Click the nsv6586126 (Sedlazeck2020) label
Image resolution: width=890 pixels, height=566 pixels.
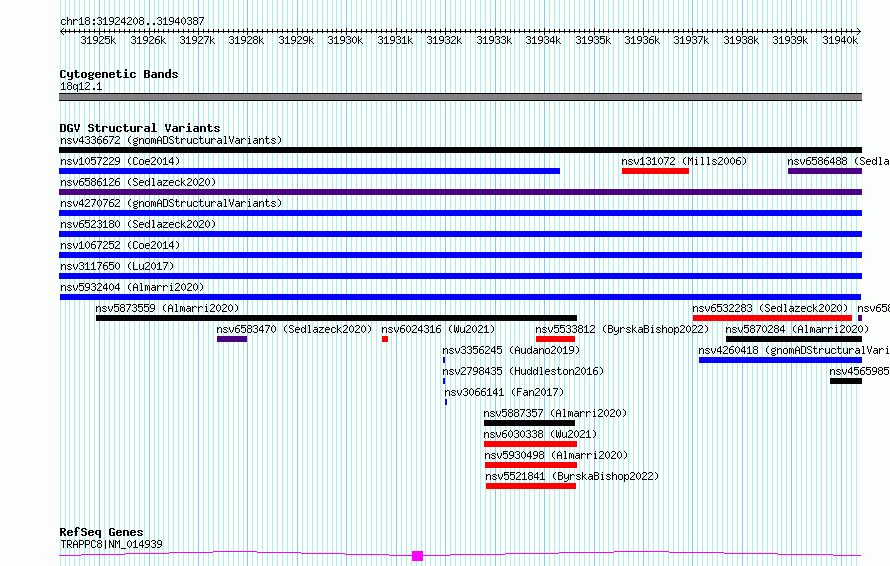point(138,182)
